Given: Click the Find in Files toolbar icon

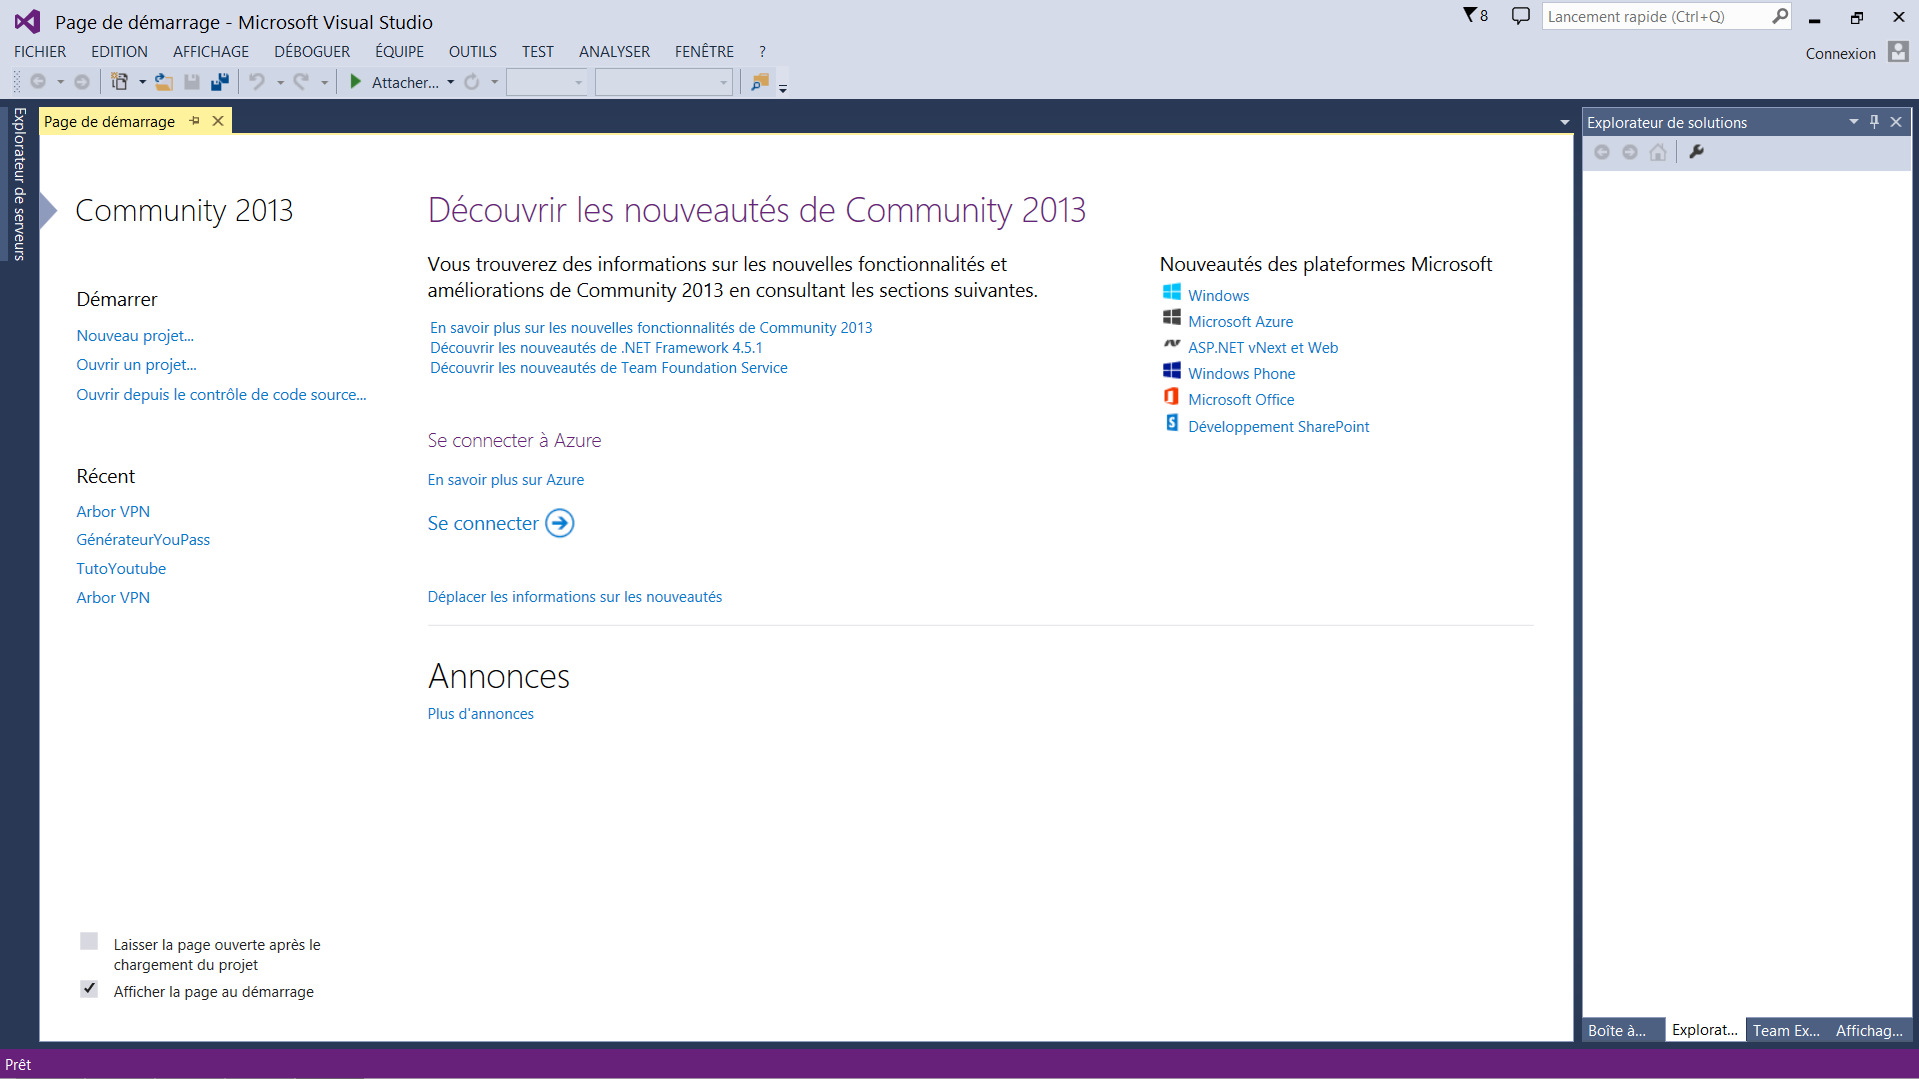Looking at the screenshot, I should coord(760,82).
